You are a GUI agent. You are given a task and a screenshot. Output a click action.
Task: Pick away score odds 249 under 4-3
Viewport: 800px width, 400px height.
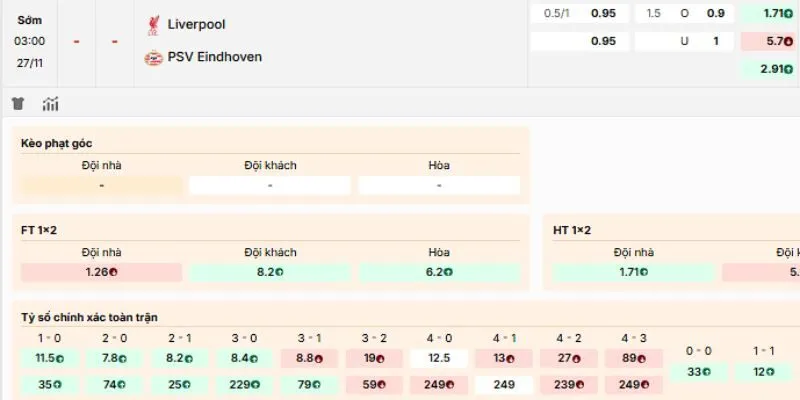click(634, 385)
